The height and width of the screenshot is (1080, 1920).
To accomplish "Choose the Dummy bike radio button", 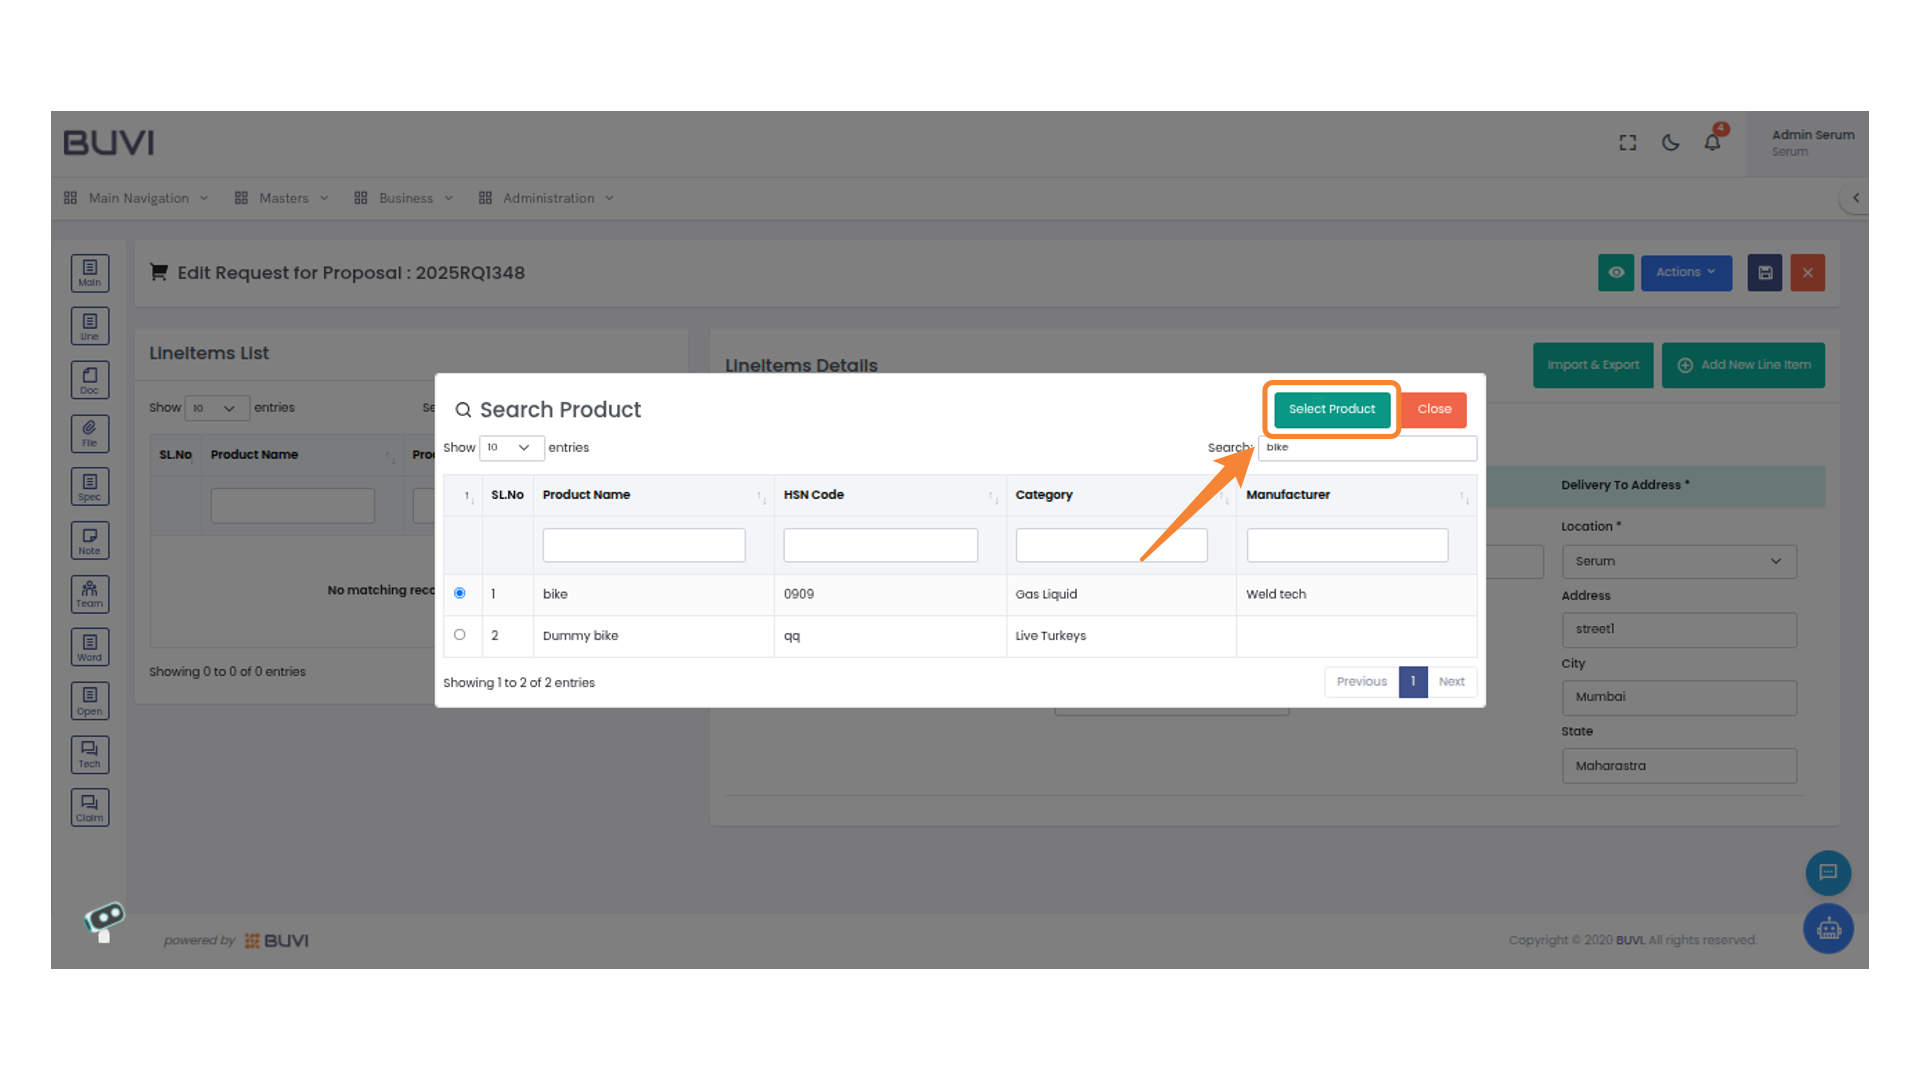I will point(460,634).
